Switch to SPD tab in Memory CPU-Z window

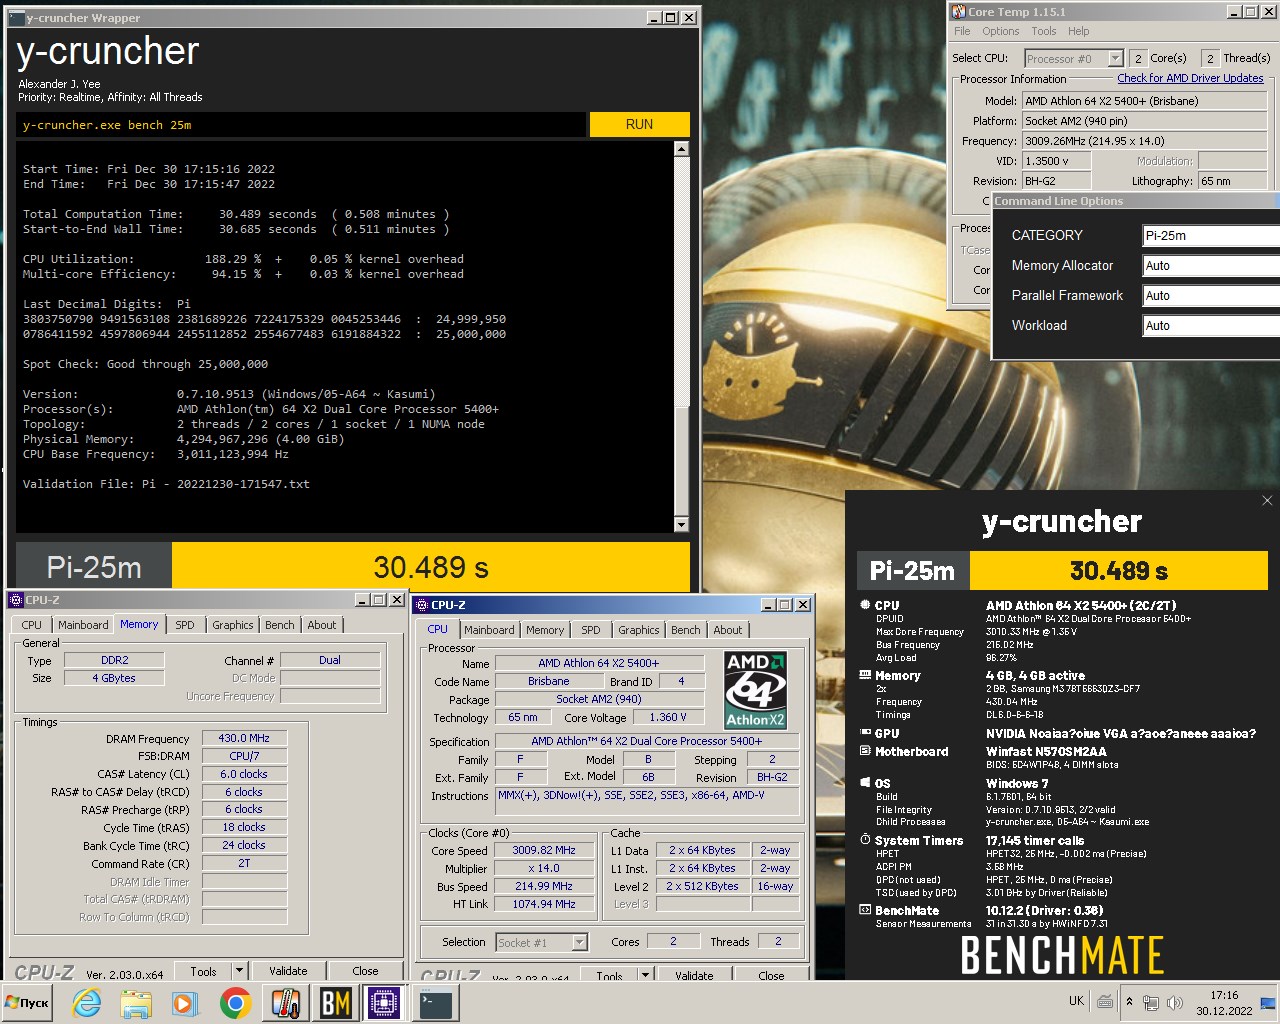coord(185,625)
